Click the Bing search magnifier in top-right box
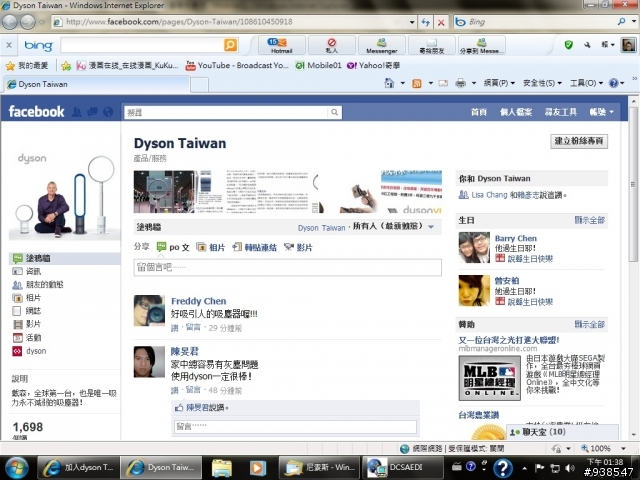The image size is (640, 480). [621, 22]
